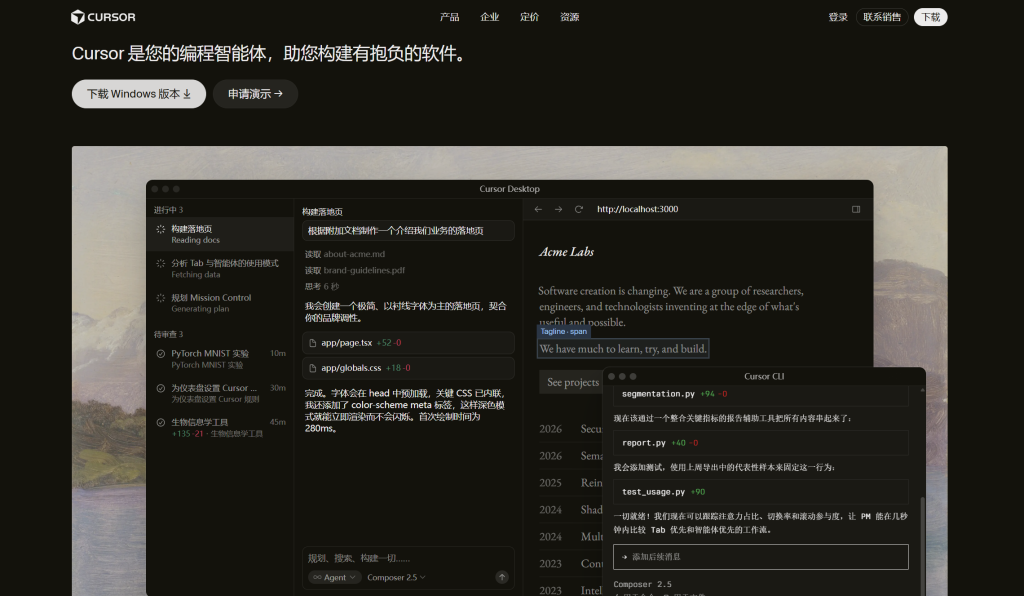1024x596 pixels.
Task: Open the PyTorch MNIST 实验 review item
Action: (220, 359)
